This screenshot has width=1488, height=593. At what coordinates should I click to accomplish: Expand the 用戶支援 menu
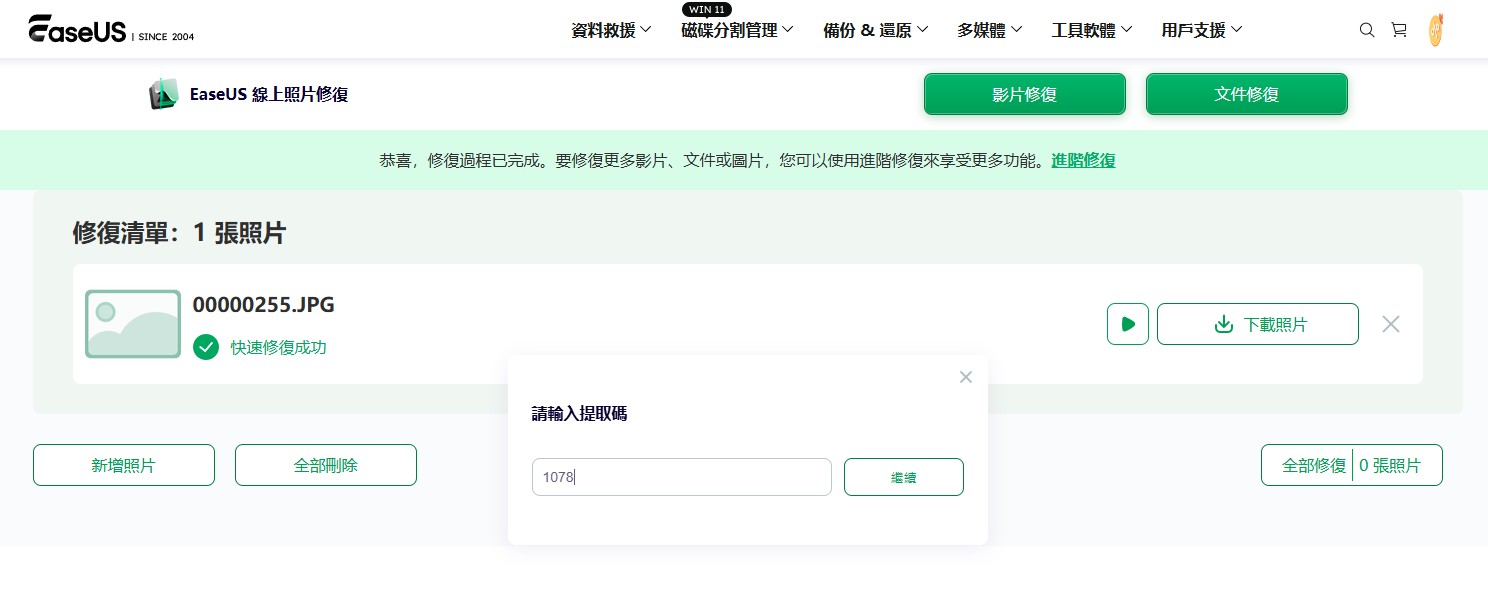(x=1202, y=30)
